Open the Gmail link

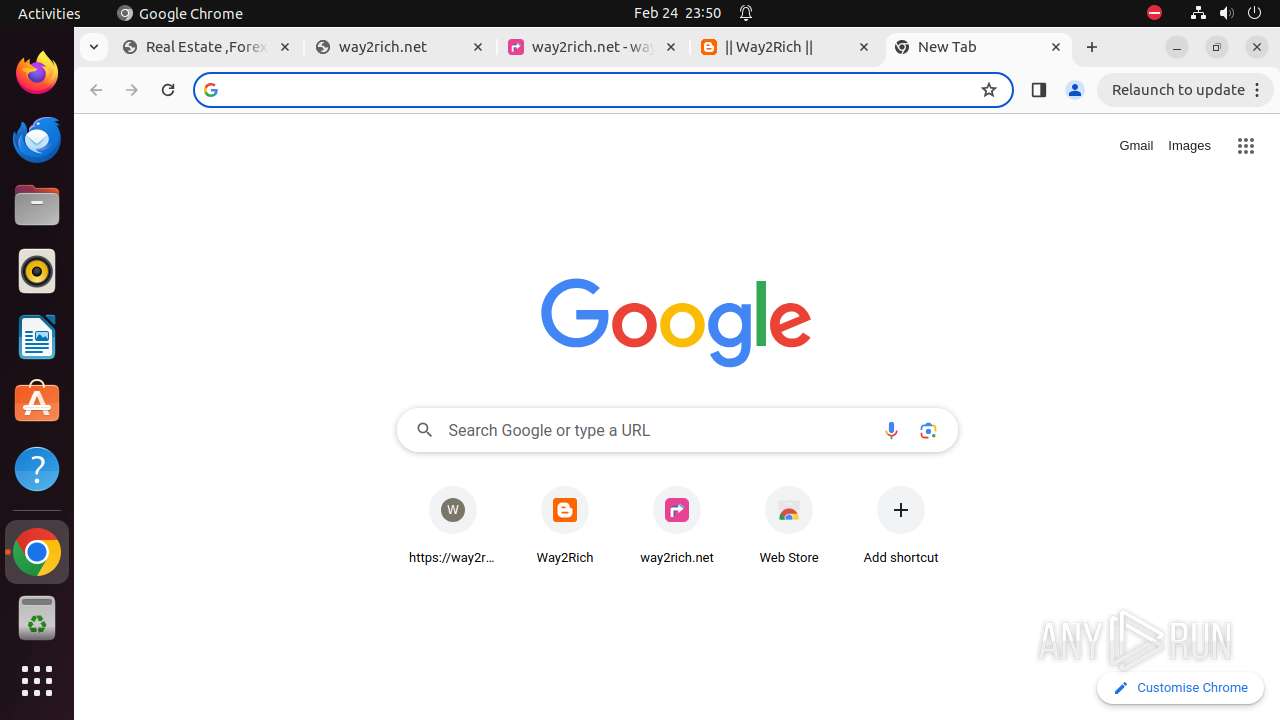click(x=1136, y=146)
